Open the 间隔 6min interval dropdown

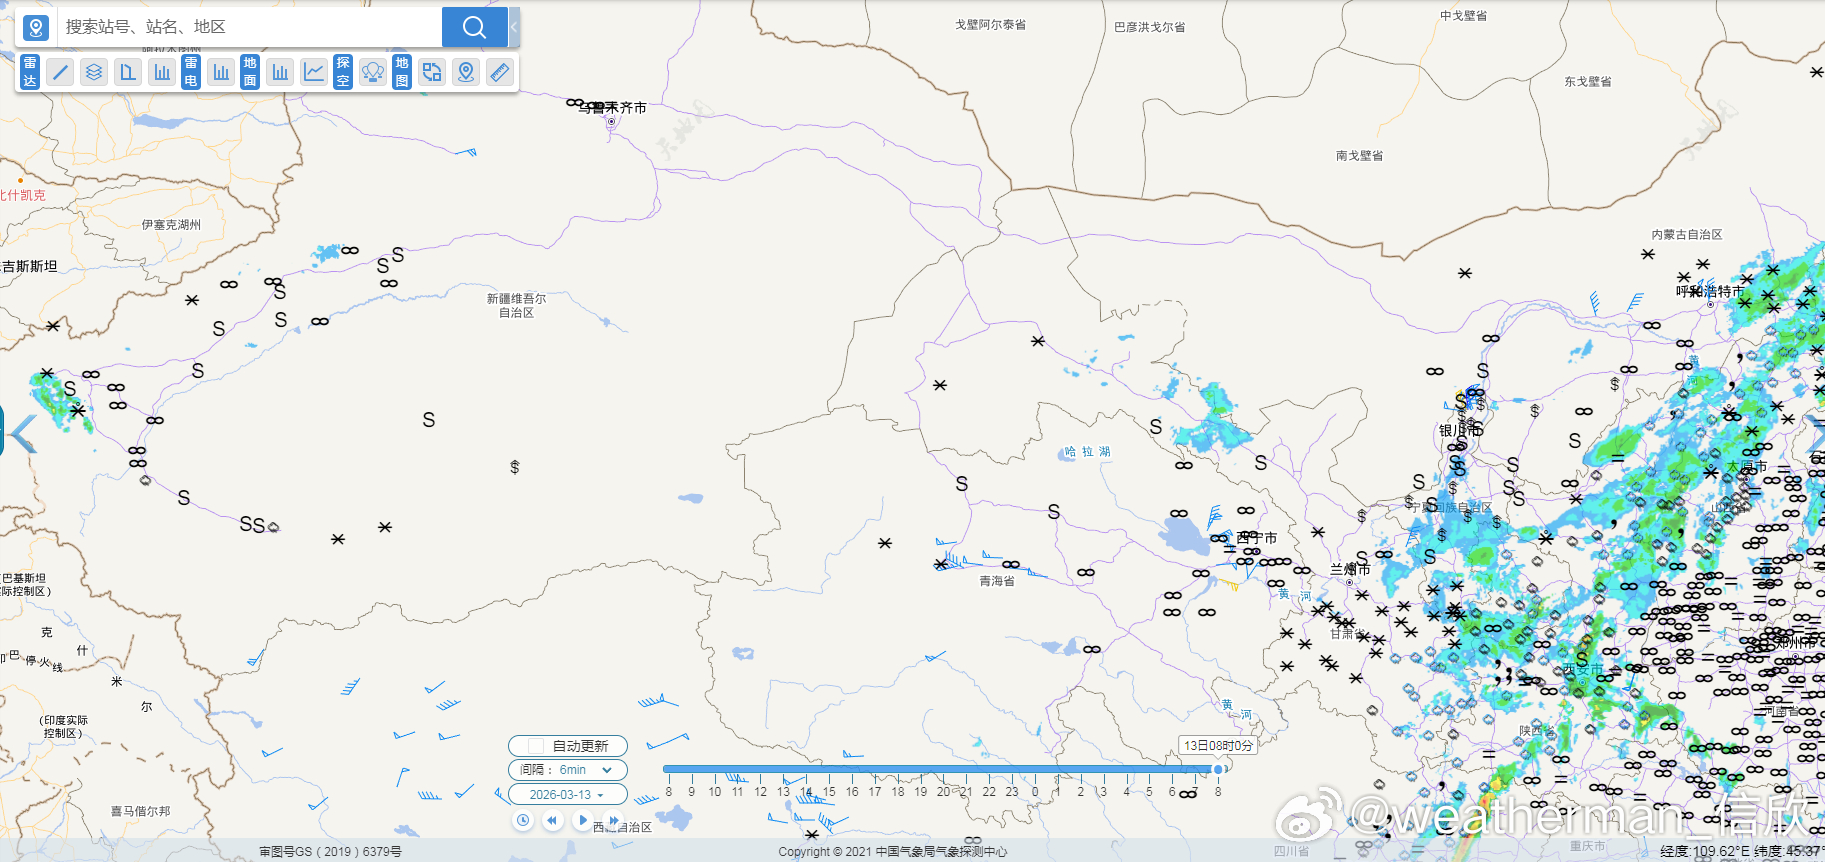[x=568, y=770]
